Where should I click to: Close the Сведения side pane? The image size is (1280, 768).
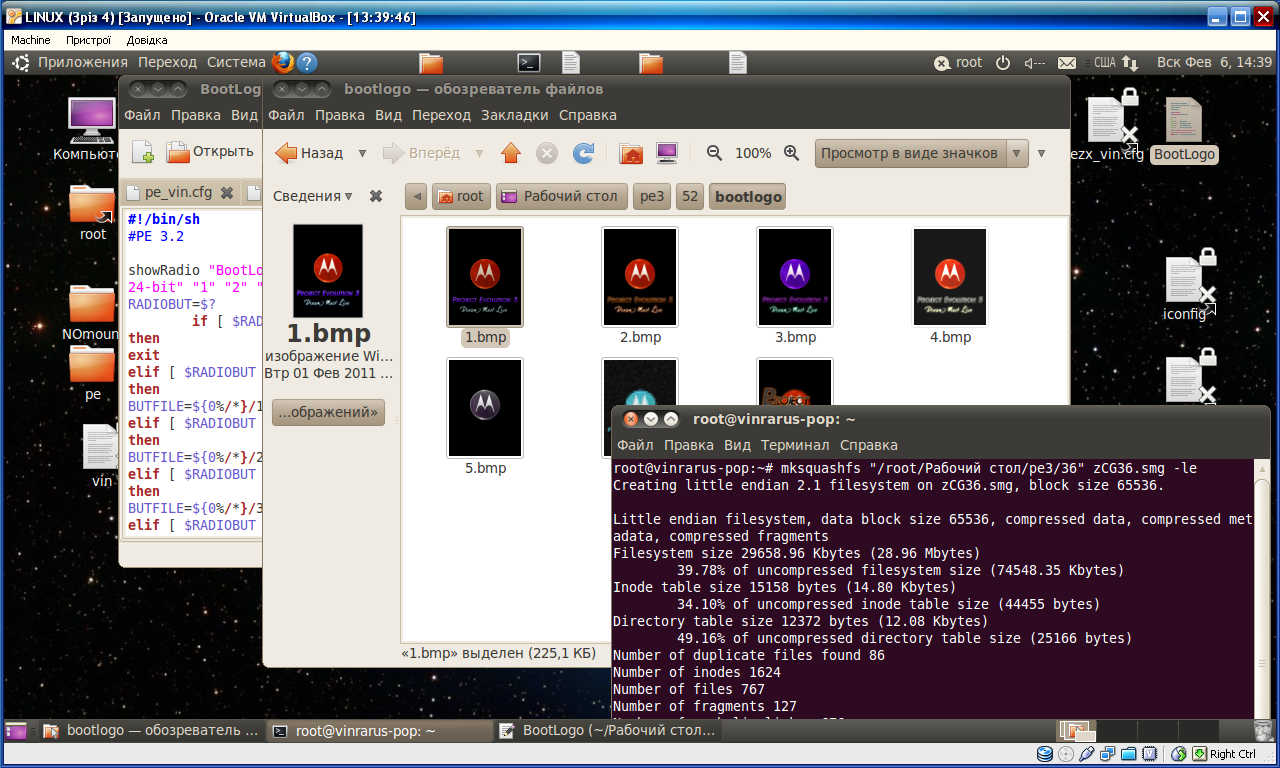[x=376, y=196]
